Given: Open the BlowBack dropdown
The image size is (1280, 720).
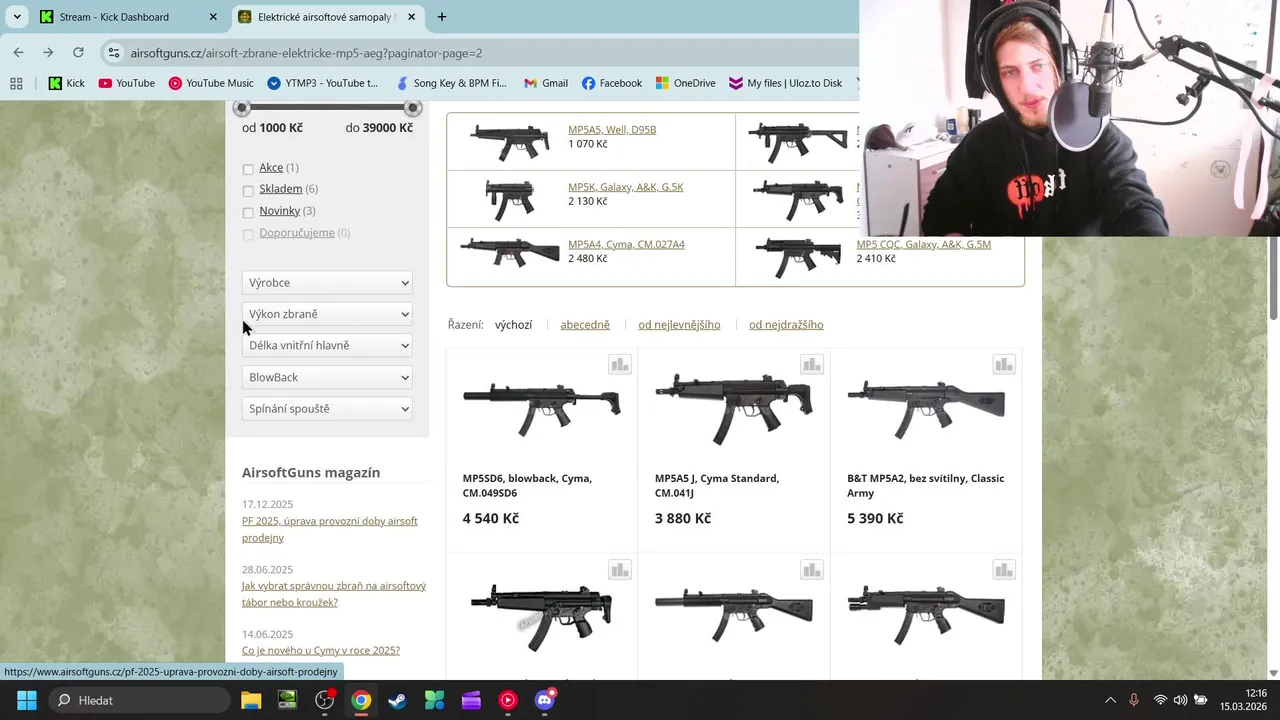Looking at the screenshot, I should pos(327,377).
